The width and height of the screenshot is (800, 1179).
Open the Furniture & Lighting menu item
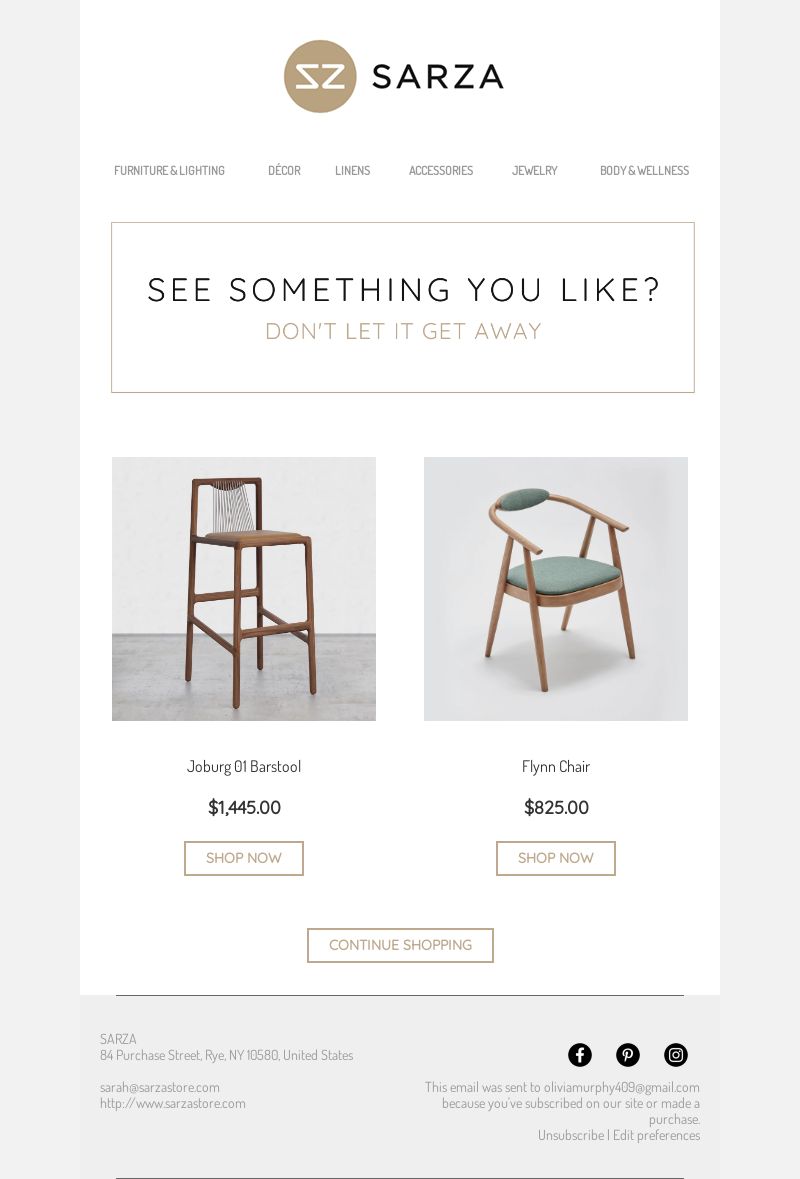[169, 171]
